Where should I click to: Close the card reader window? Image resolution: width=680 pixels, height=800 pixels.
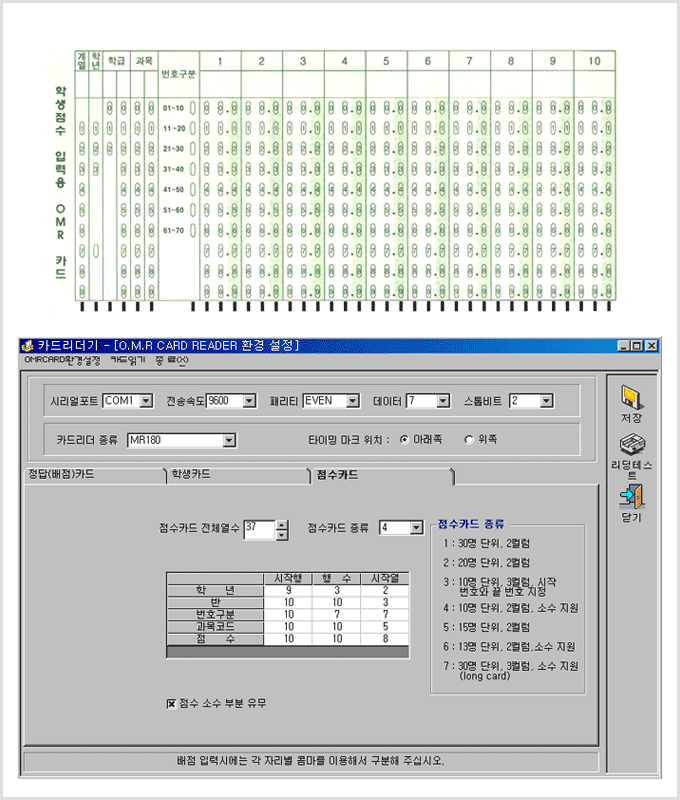(x=651, y=346)
